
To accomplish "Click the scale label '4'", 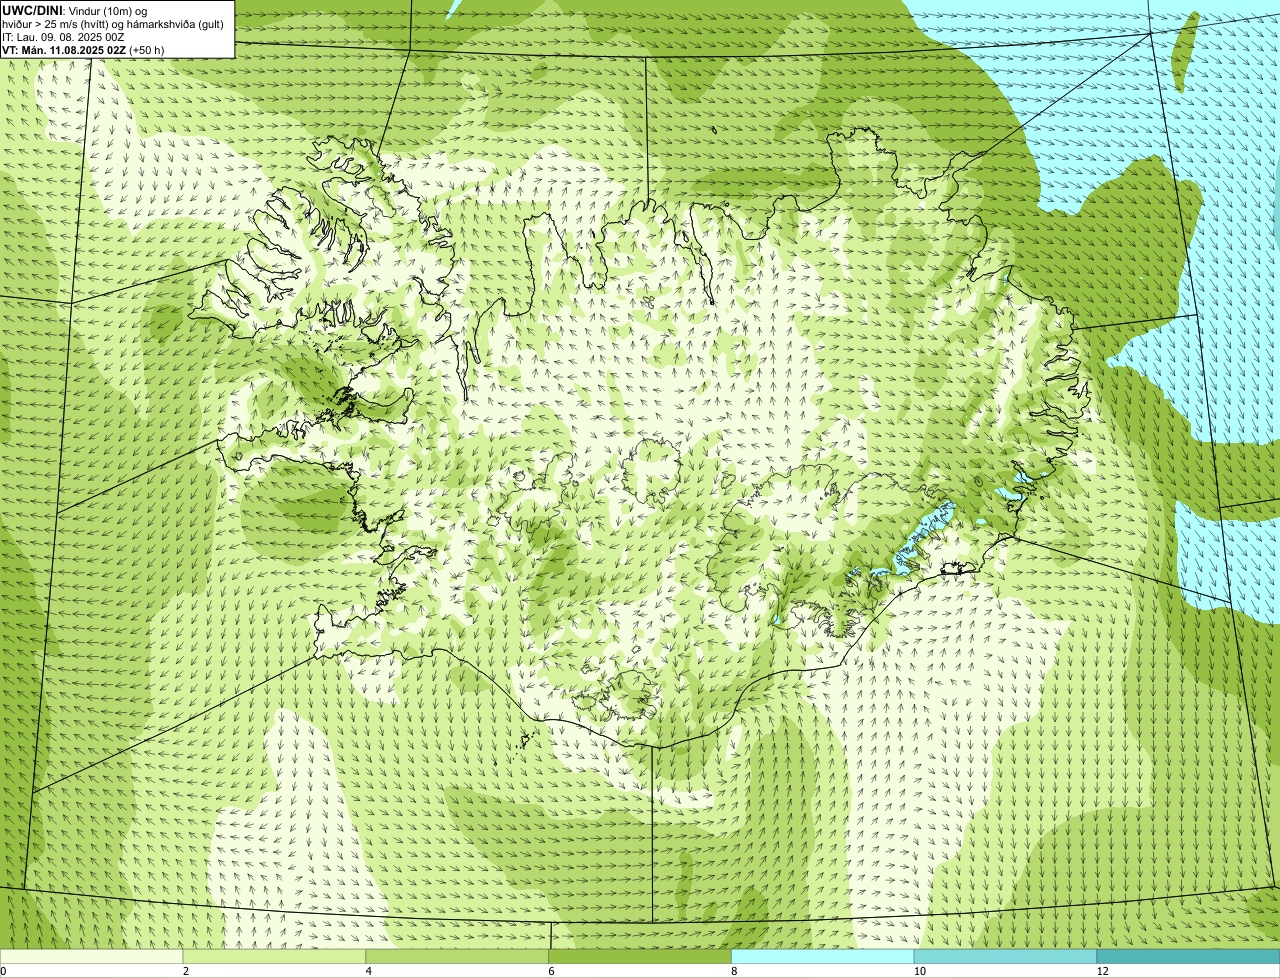I will [x=369, y=971].
